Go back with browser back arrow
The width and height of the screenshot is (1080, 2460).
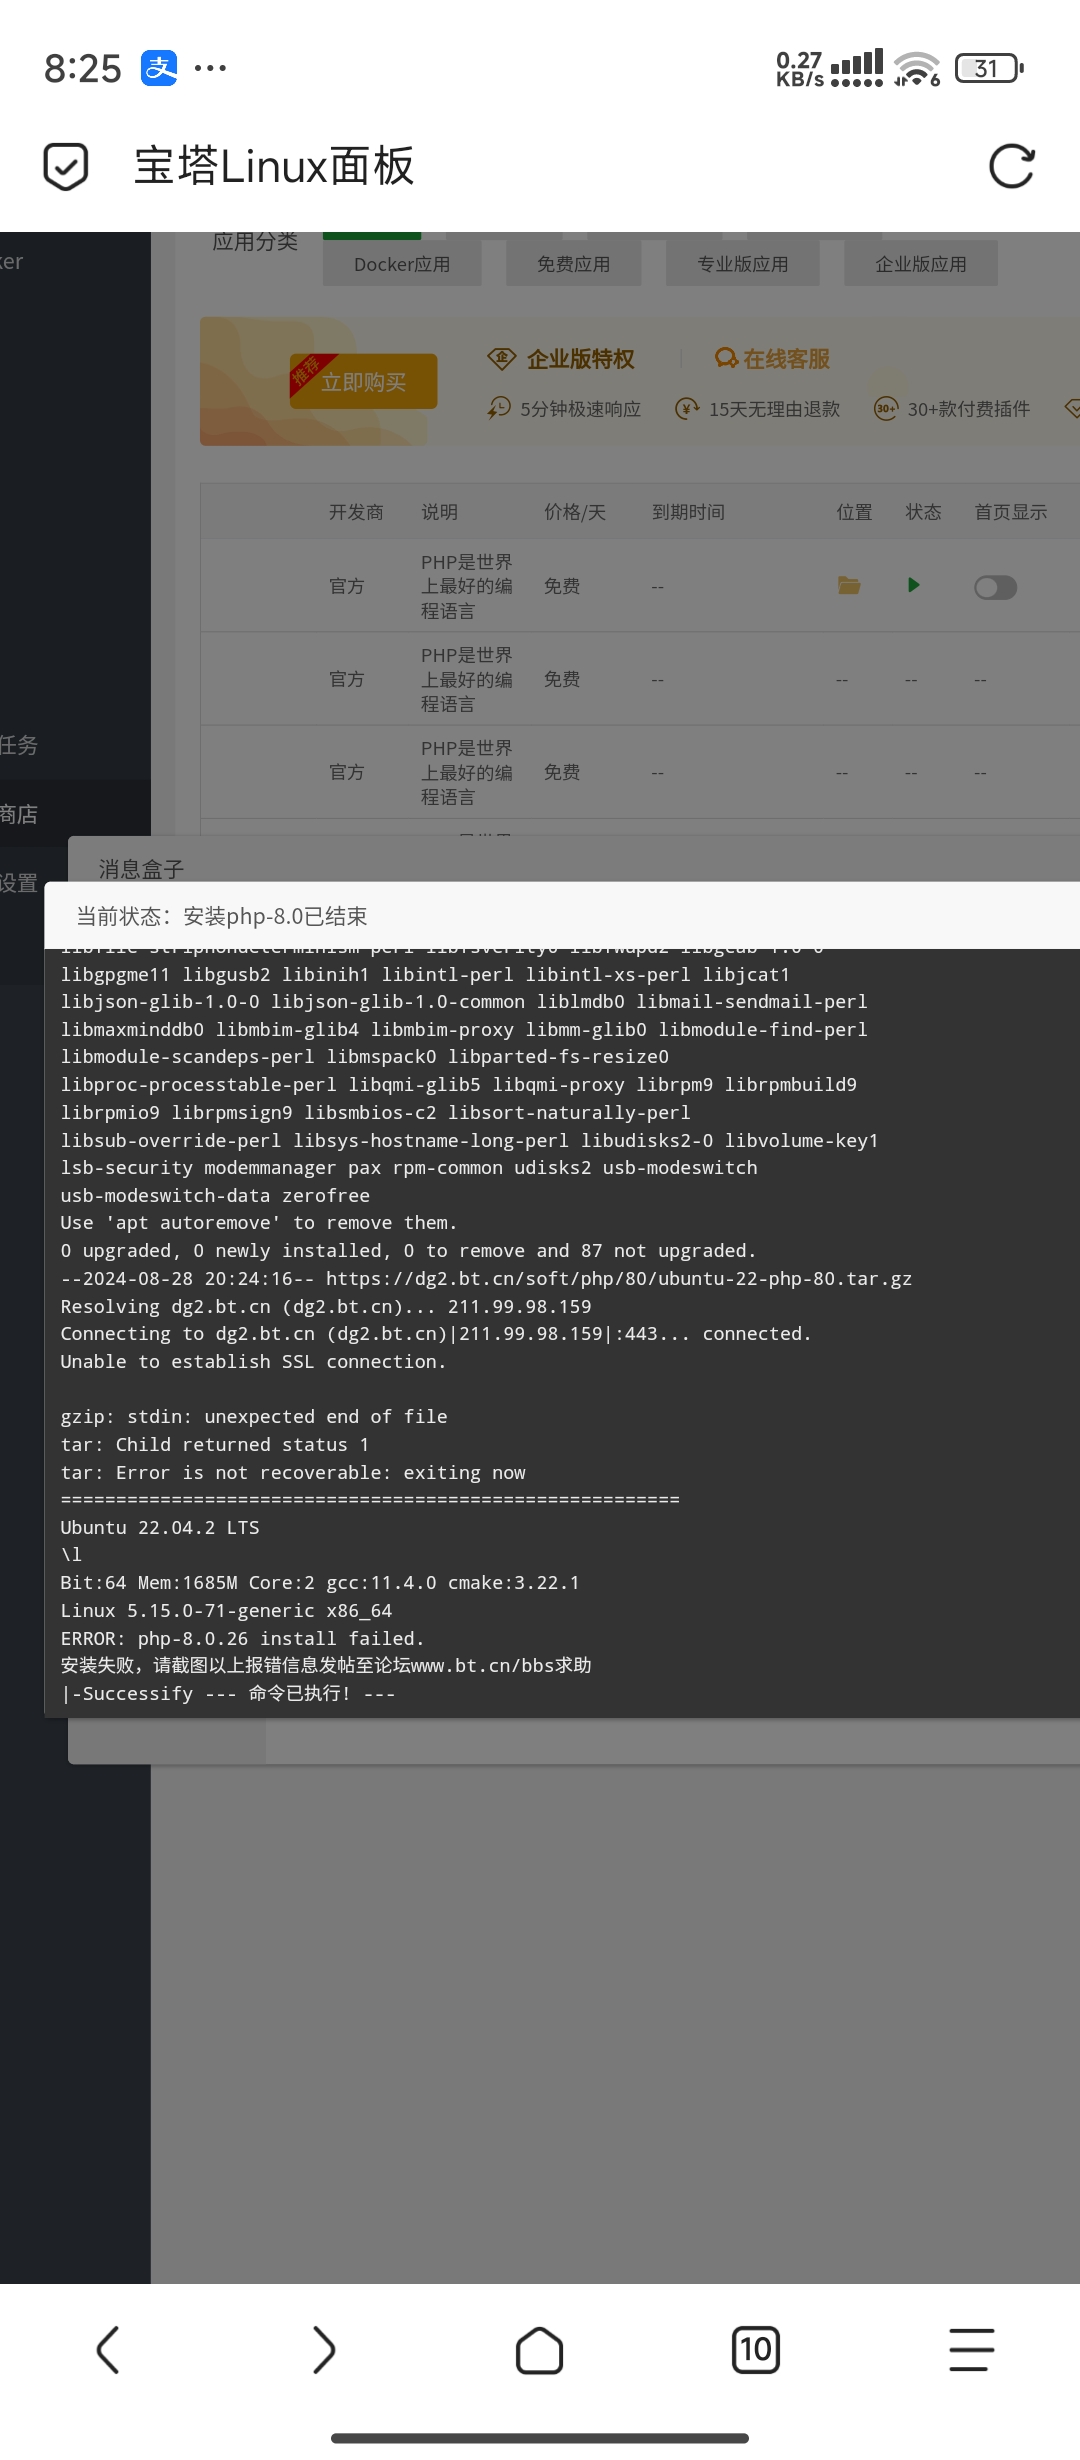coord(108,2349)
